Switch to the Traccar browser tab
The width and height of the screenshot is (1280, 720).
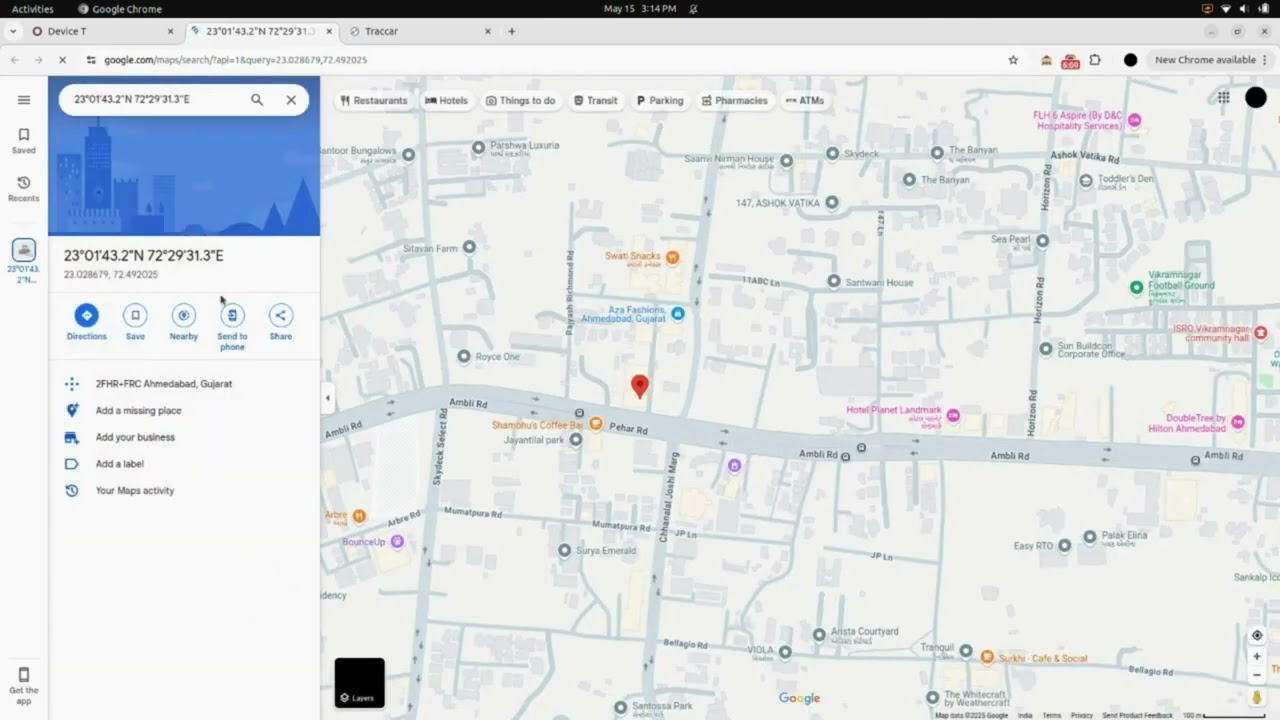coord(420,31)
